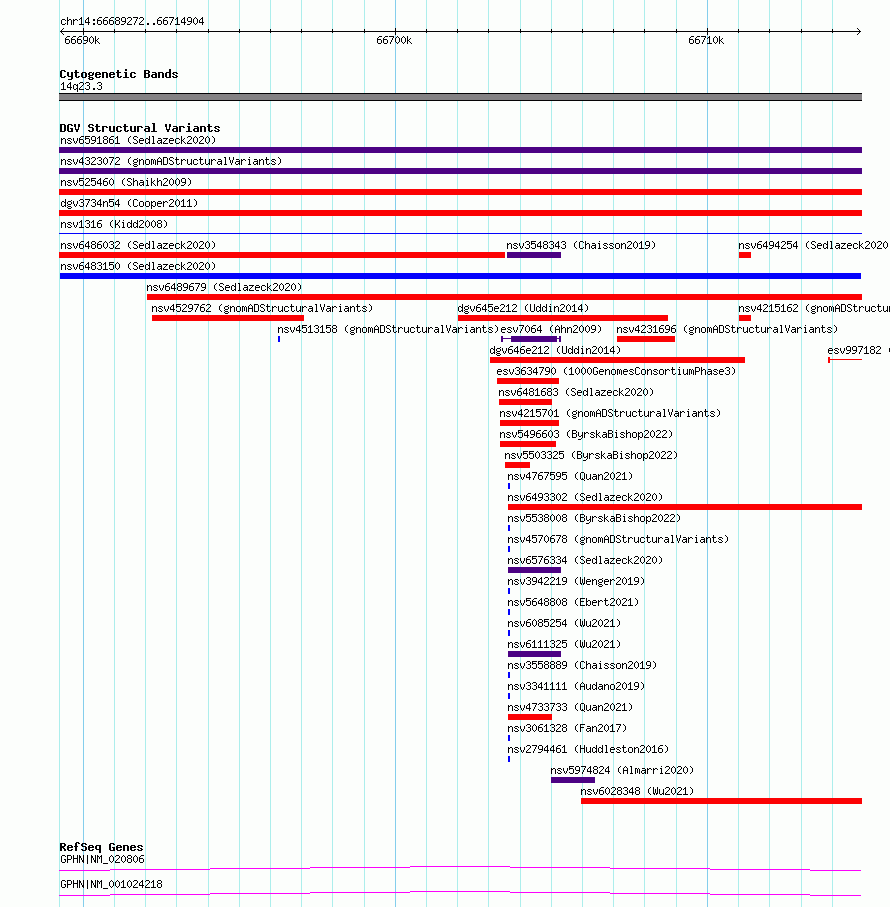890x907 pixels.
Task: Click the nsv6489679 (Sedlazeck2020) label
Action: (224, 287)
